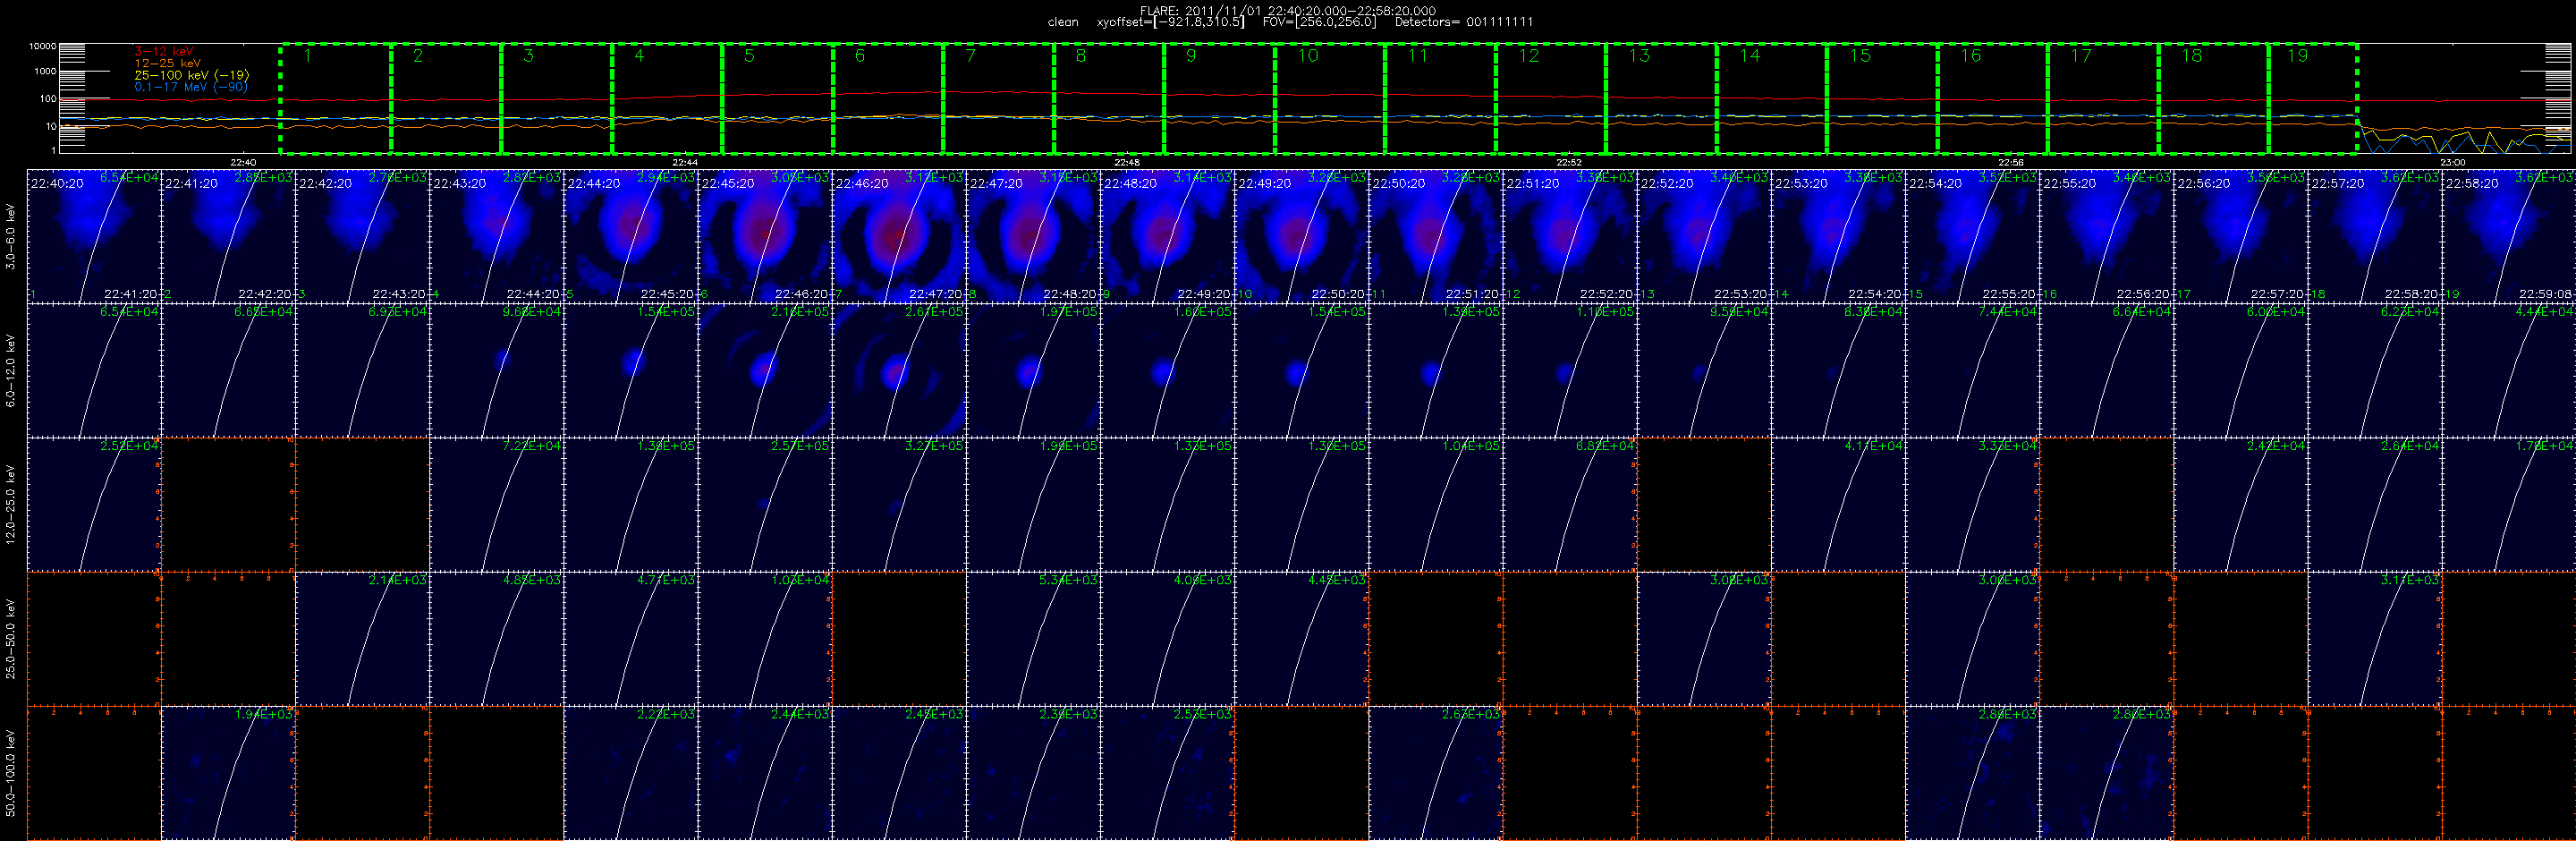Select the 12.0-25.0 keV image in column 19
Image resolution: width=2576 pixels, height=841 pixels.
coord(2509,504)
